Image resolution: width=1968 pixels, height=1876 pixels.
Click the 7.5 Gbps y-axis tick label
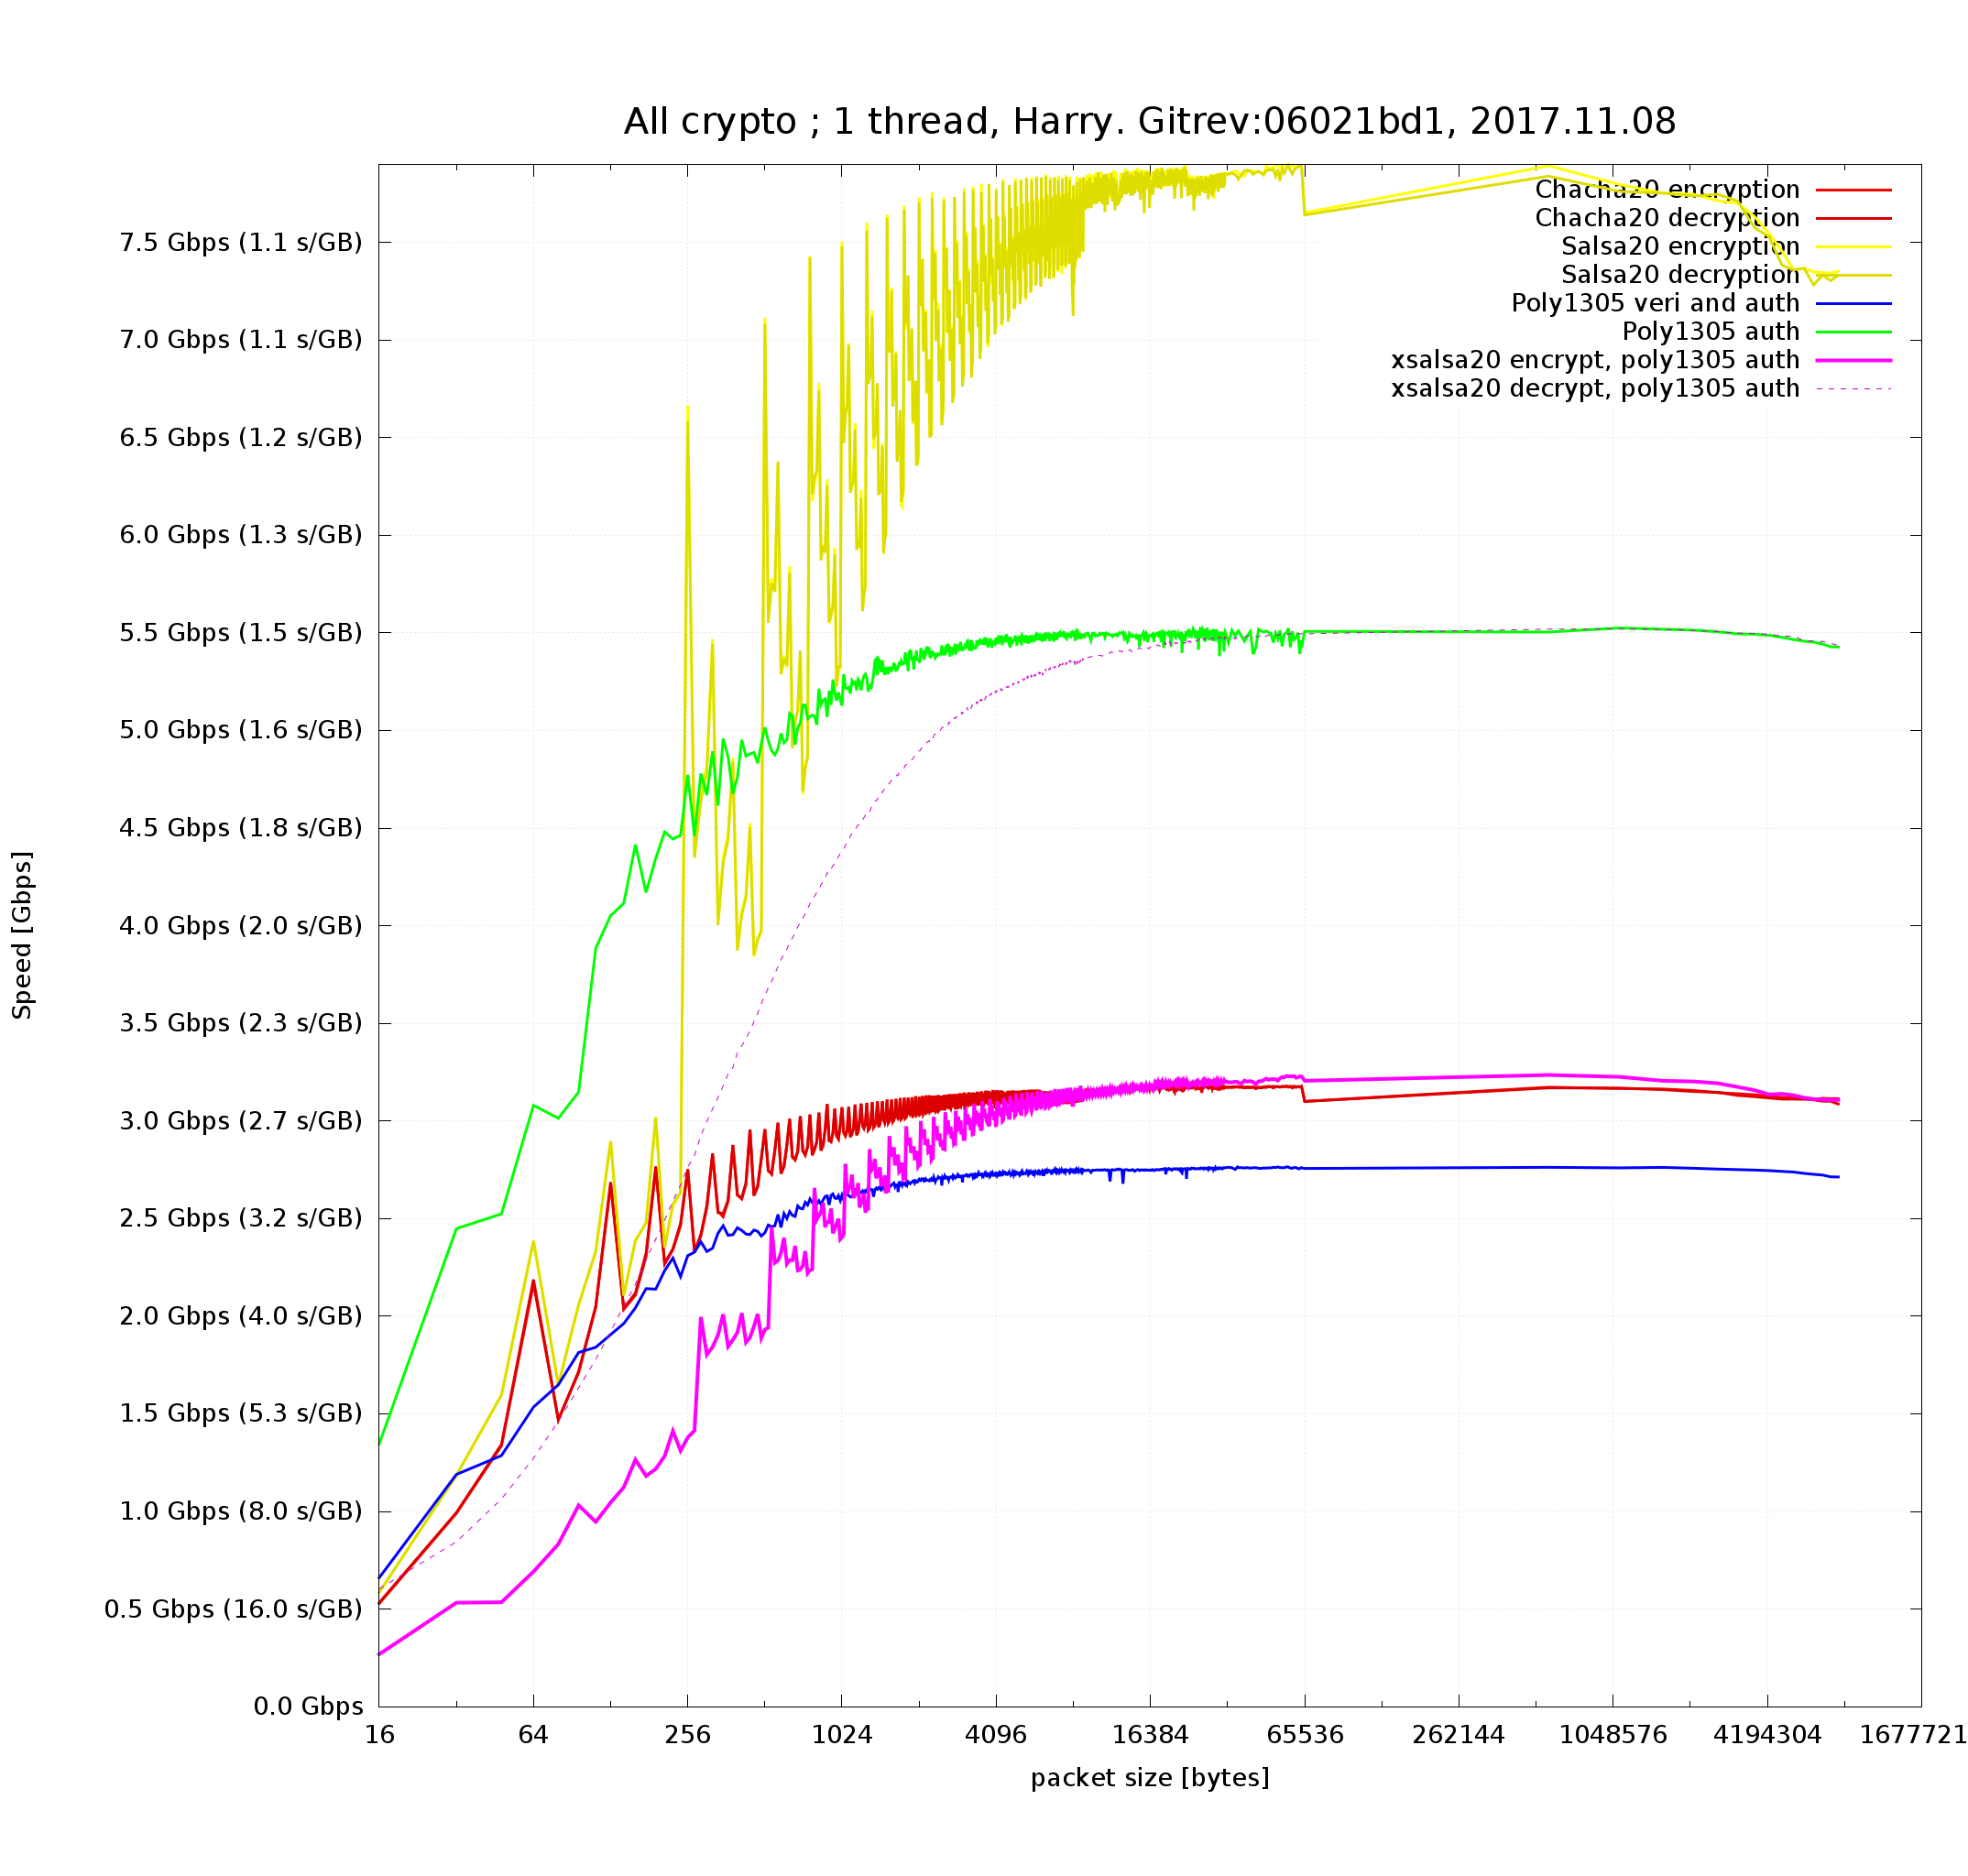pyautogui.click(x=240, y=243)
